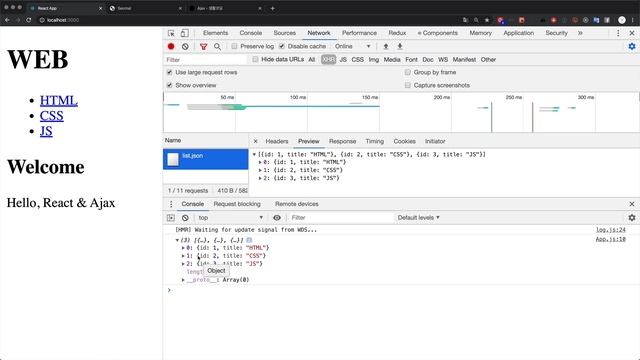
Task: Toggle the device toolbar icon
Action: pos(184,33)
